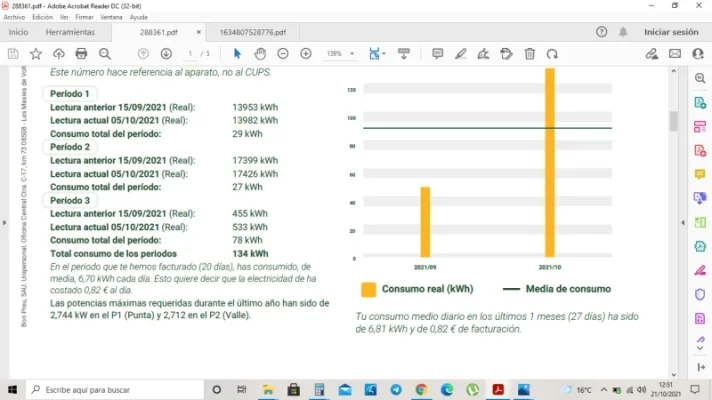
Task: Click the taskbar search box
Action: (x=114, y=390)
